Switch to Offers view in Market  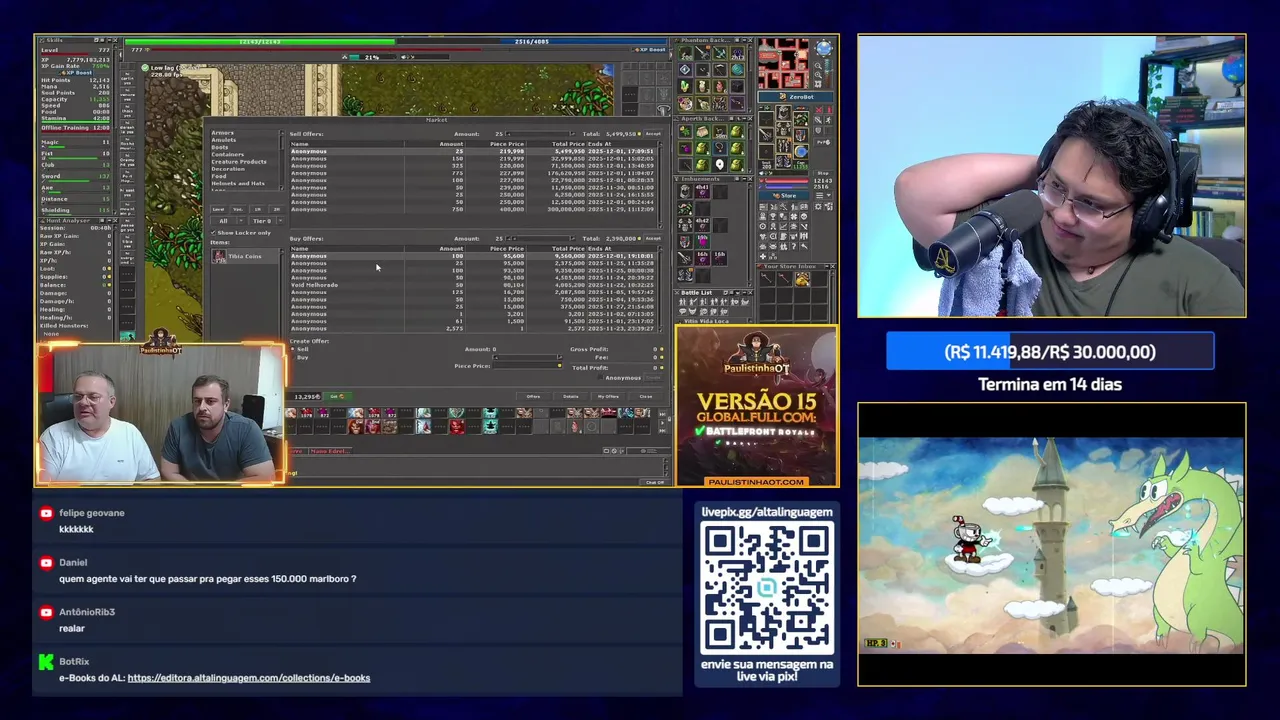pos(533,396)
